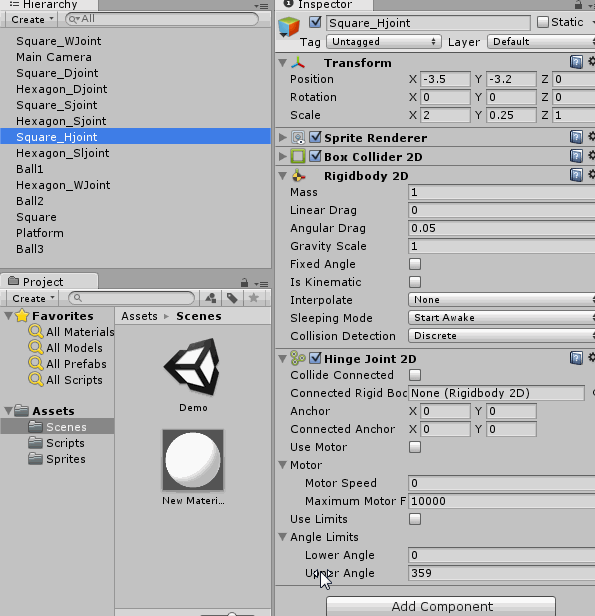The width and height of the screenshot is (595, 616).
Task: Select All Scripts saved search
Action: tap(66, 380)
